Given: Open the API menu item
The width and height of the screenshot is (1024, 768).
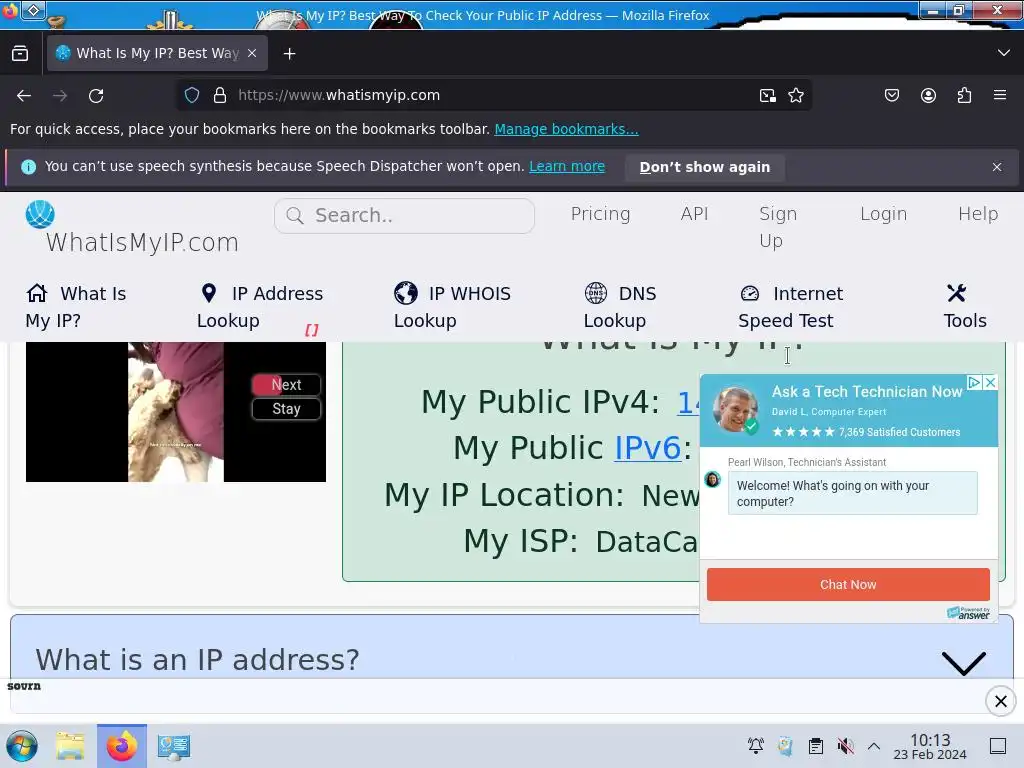Looking at the screenshot, I should (694, 214).
